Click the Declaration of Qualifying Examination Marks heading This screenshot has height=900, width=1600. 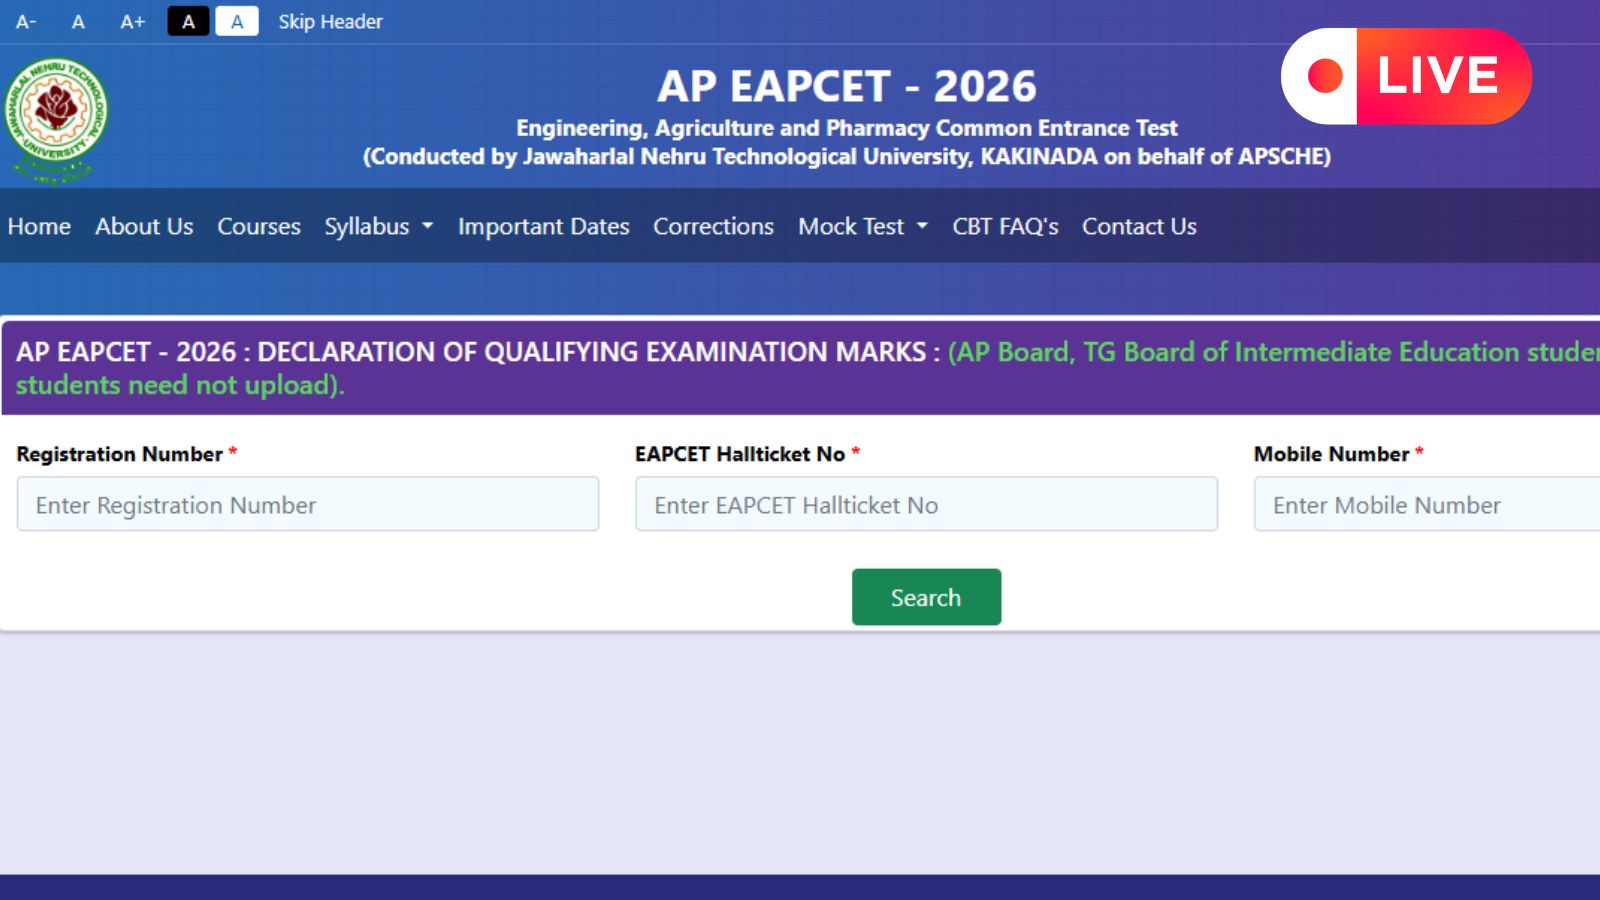(x=478, y=352)
